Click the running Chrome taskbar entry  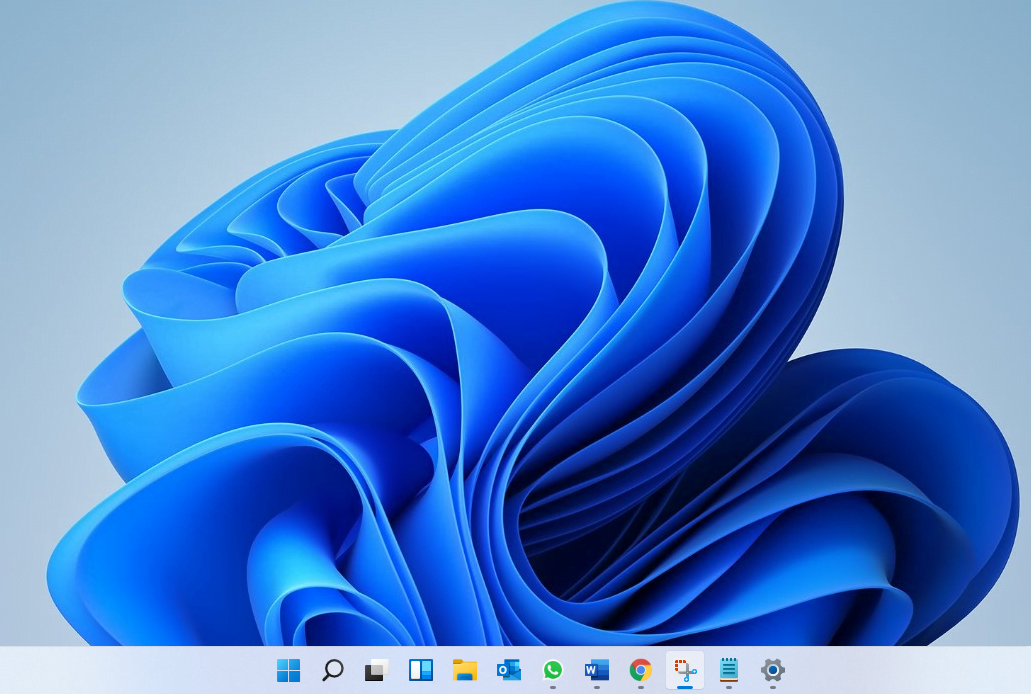coord(641,671)
